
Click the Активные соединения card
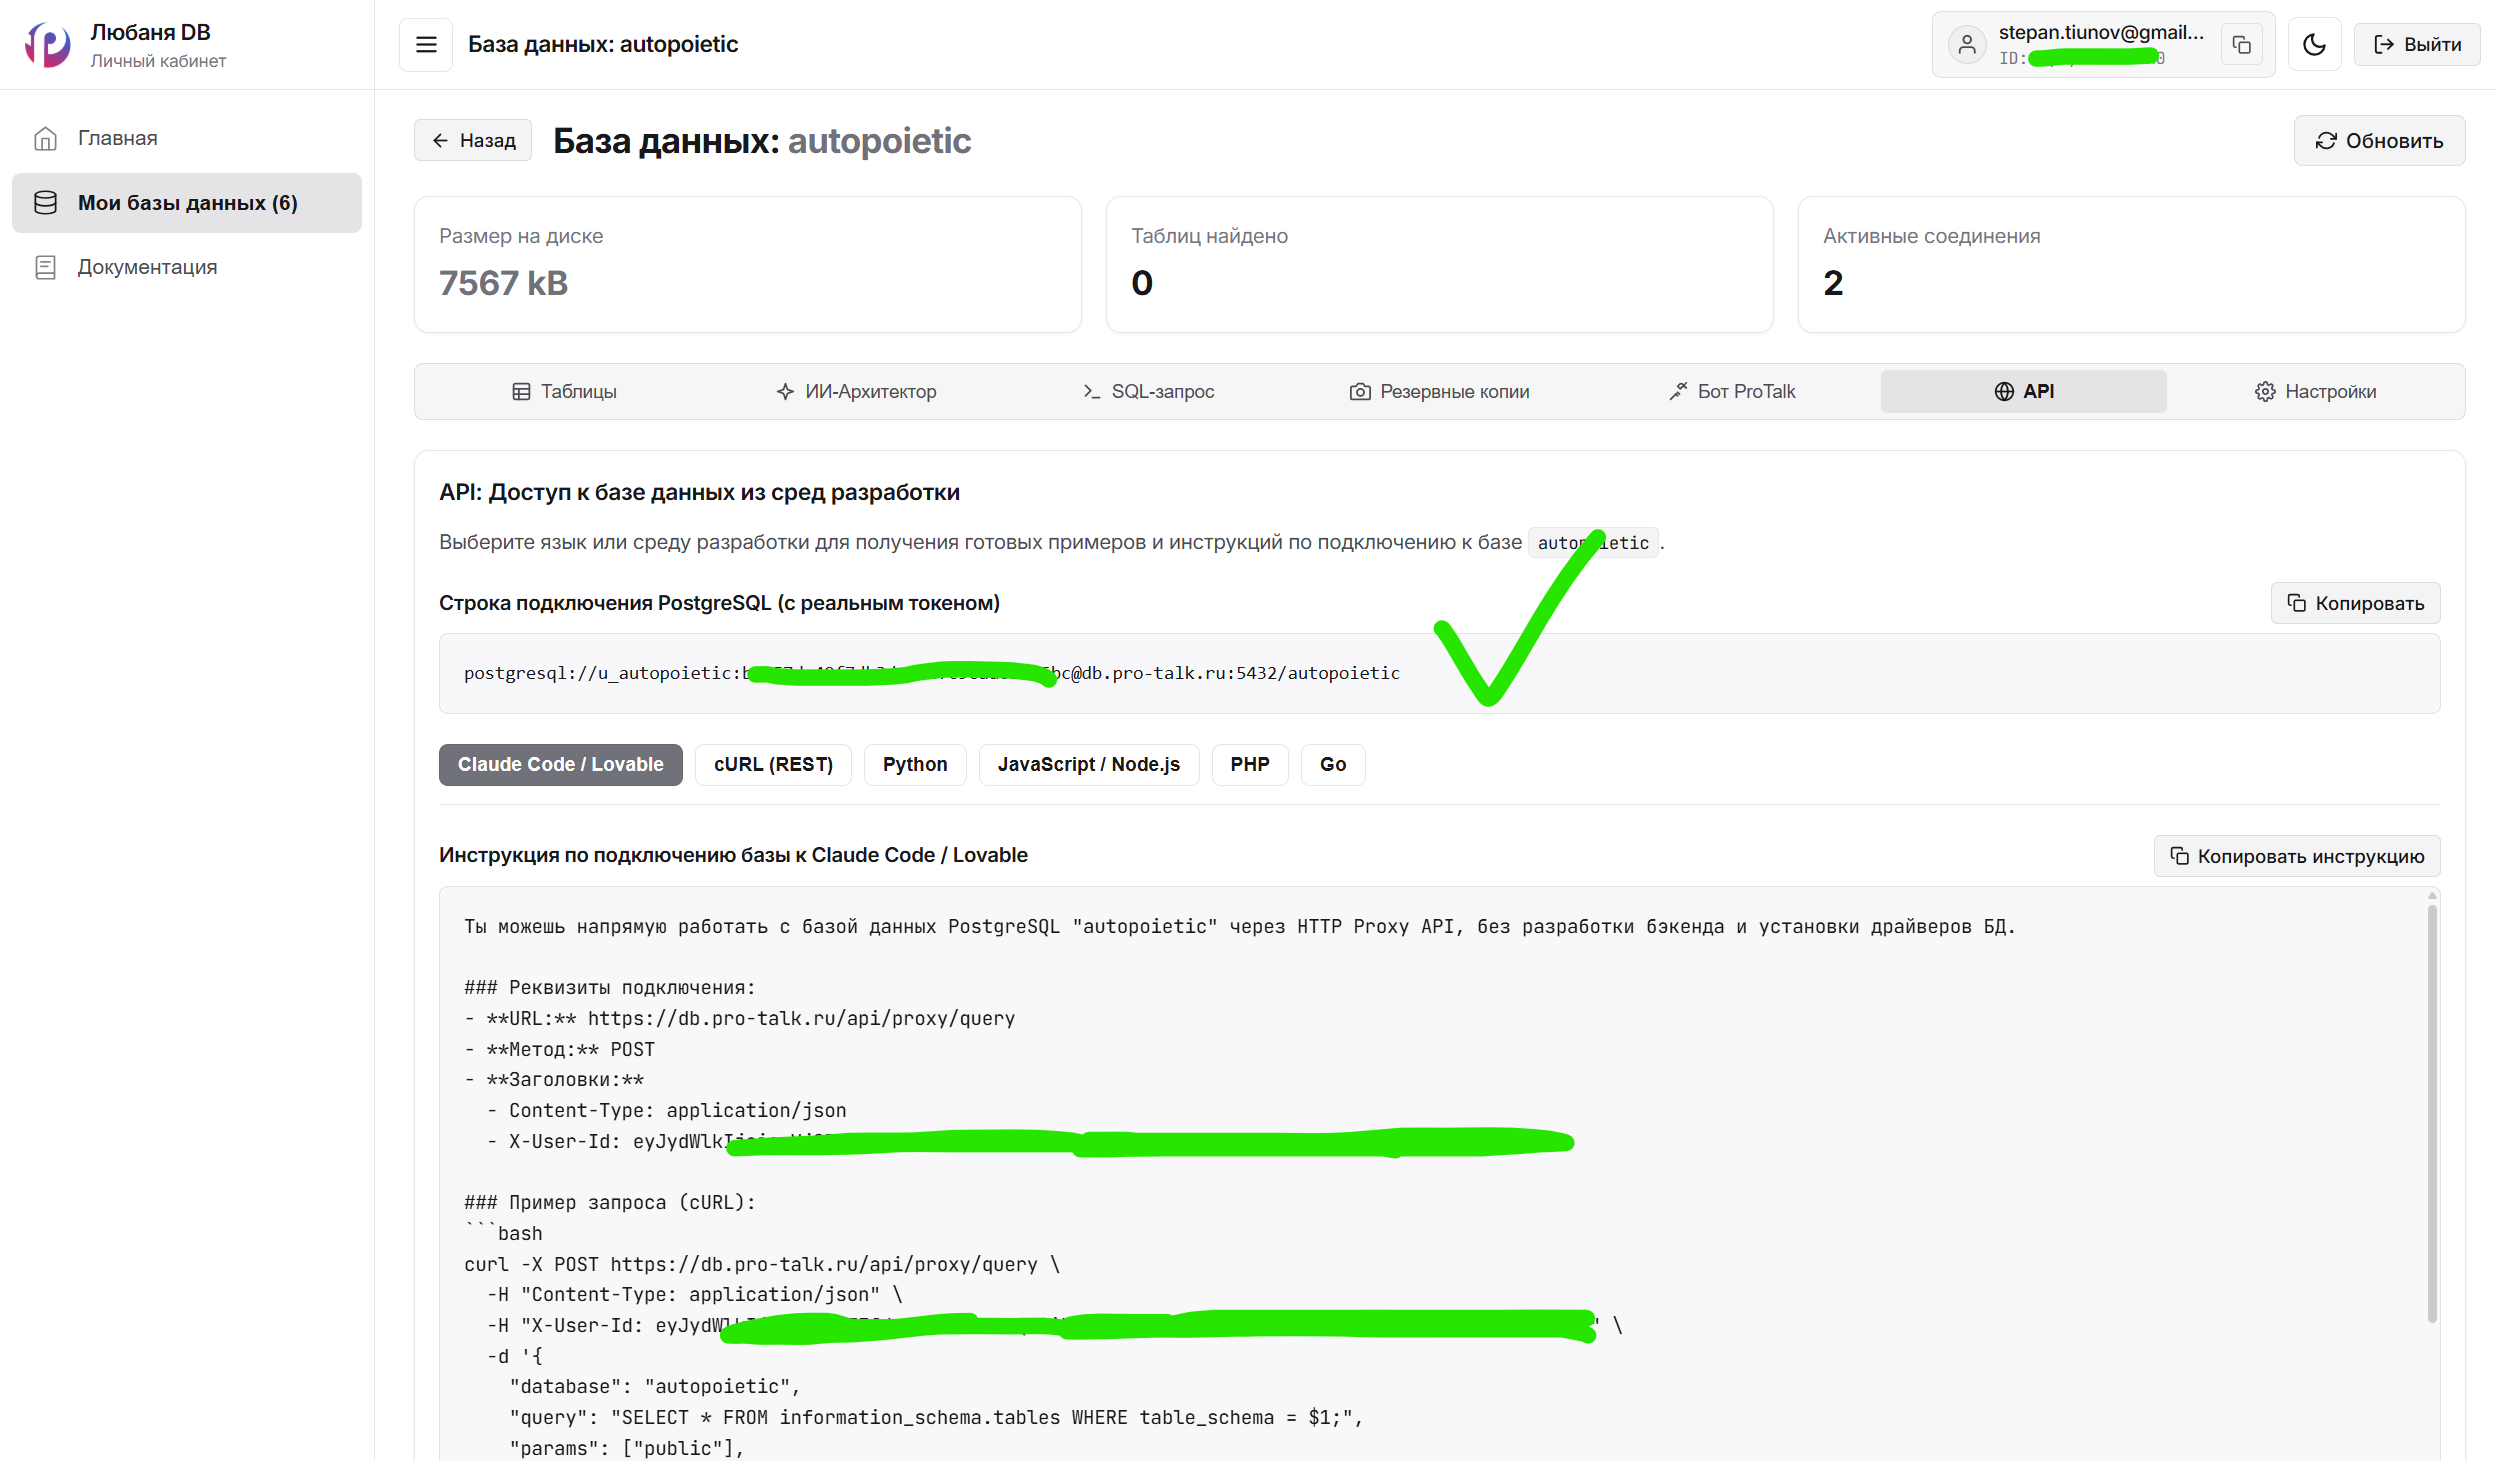coord(2131,264)
